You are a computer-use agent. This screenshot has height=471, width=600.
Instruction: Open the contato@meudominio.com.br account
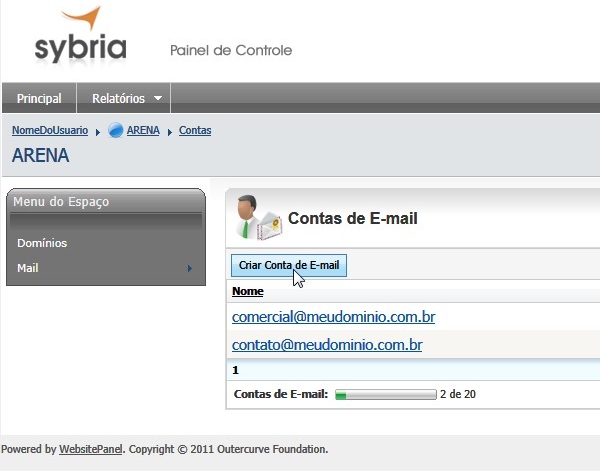(327, 345)
